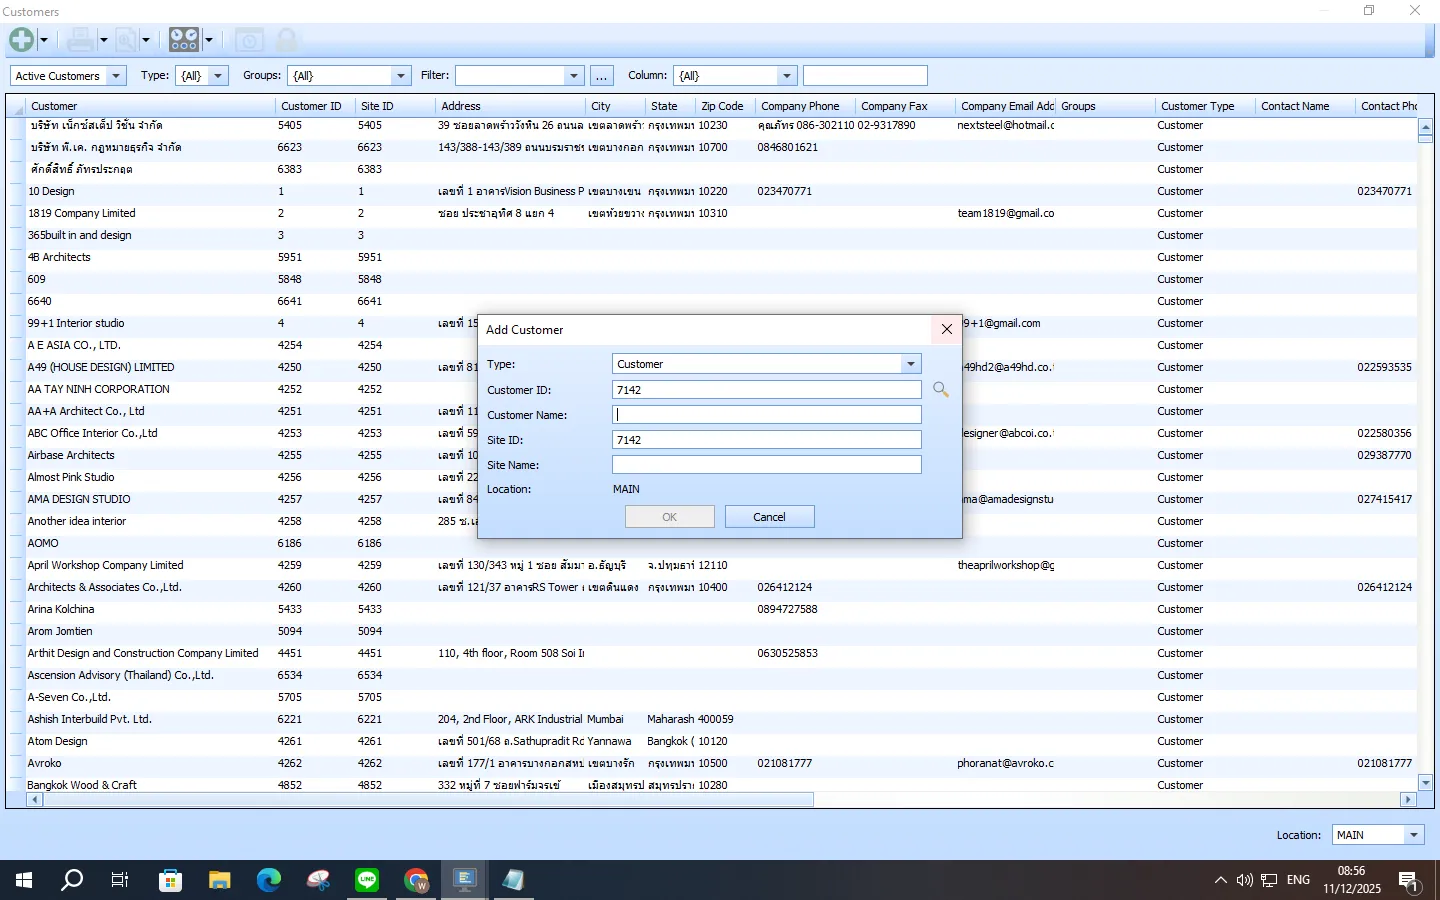Viewport: 1440px width, 900px height.
Task: Open the notification center icon
Action: pyautogui.click(x=1409, y=881)
